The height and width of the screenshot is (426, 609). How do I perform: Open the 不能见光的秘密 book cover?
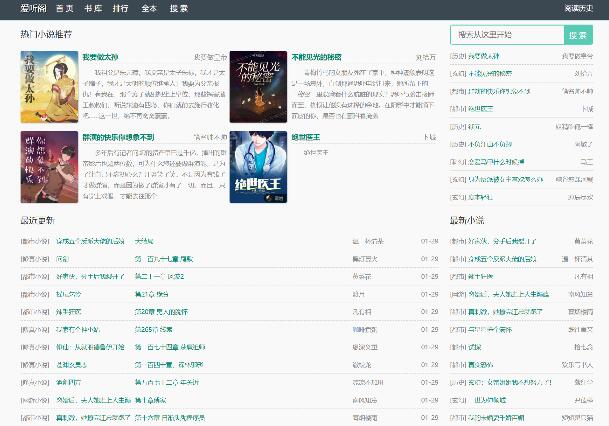pos(258,86)
